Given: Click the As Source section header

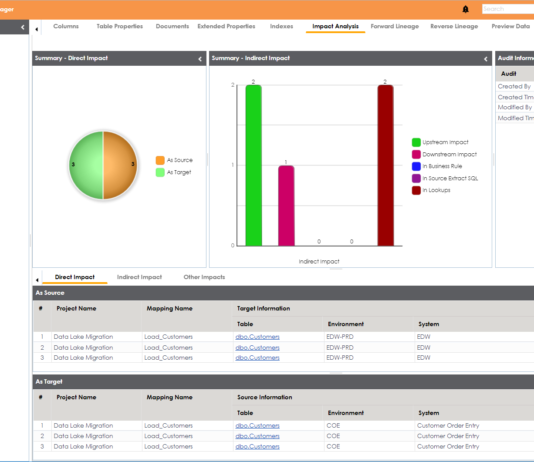Looking at the screenshot, I should point(283,293).
